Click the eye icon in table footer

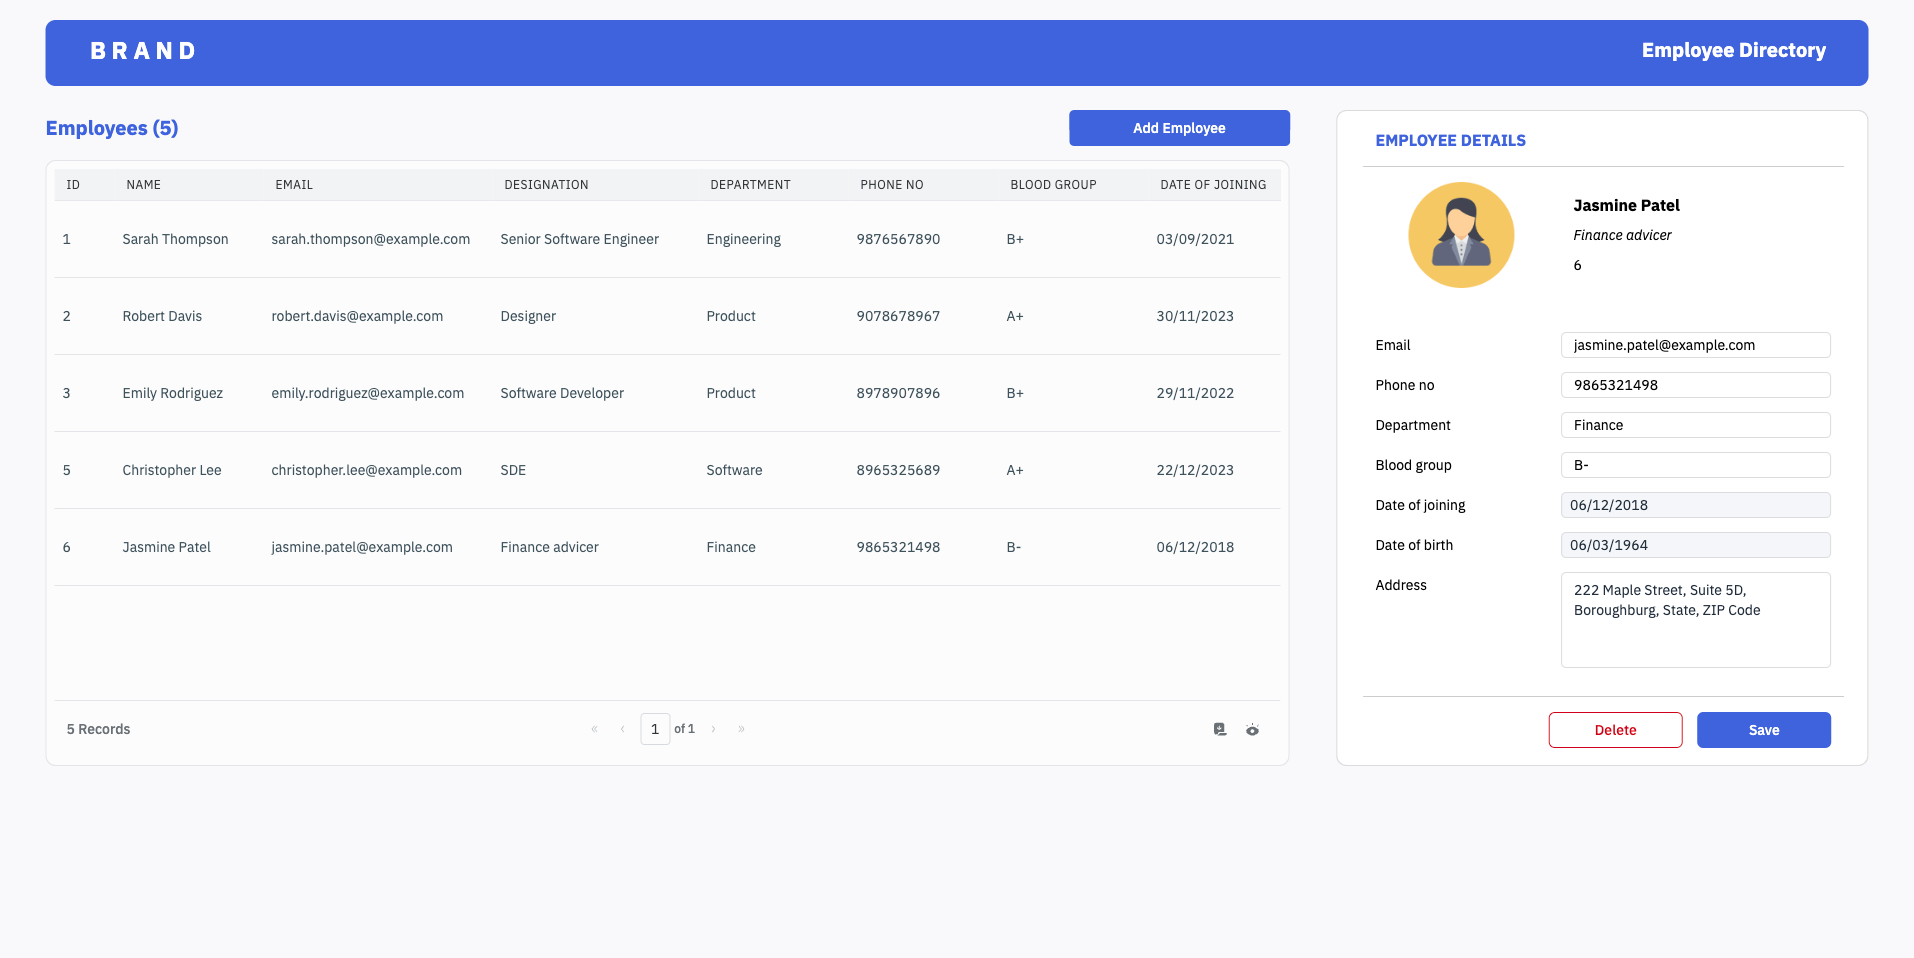(x=1252, y=730)
